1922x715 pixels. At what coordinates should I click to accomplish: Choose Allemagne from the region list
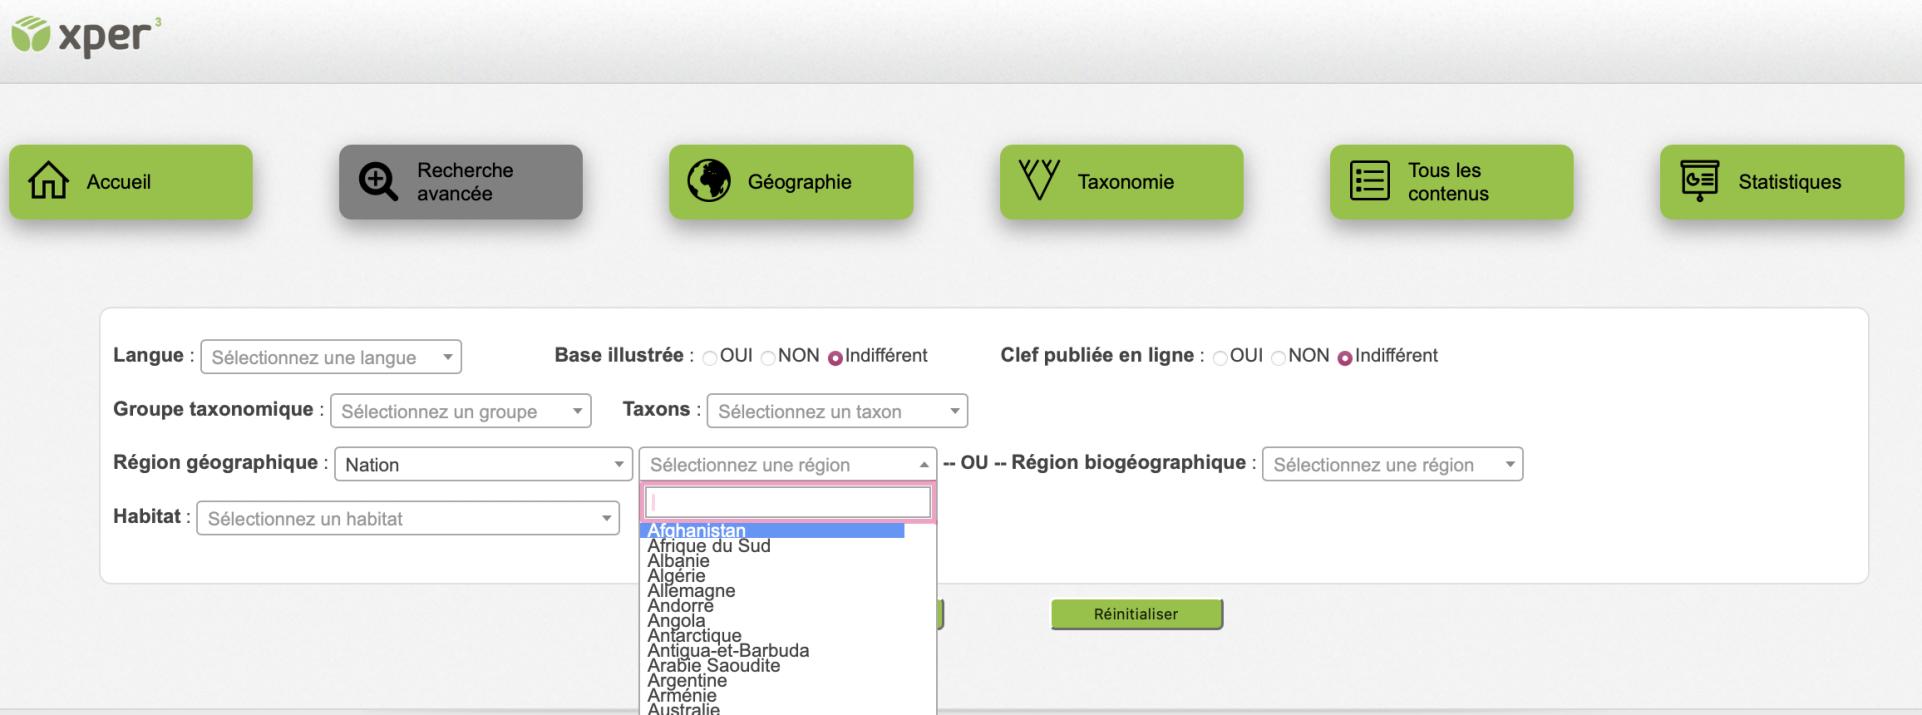click(x=691, y=591)
